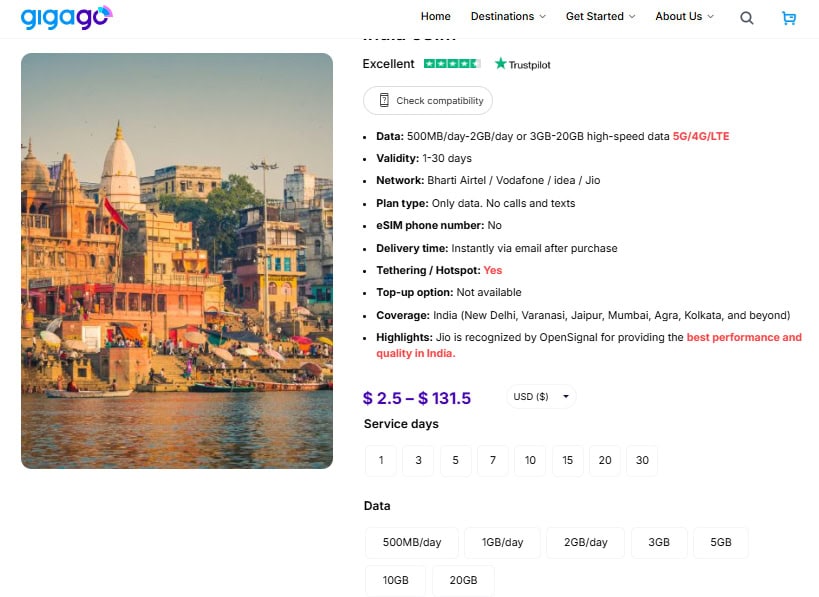Select 7 service days
The width and height of the screenshot is (819, 597).
click(493, 460)
